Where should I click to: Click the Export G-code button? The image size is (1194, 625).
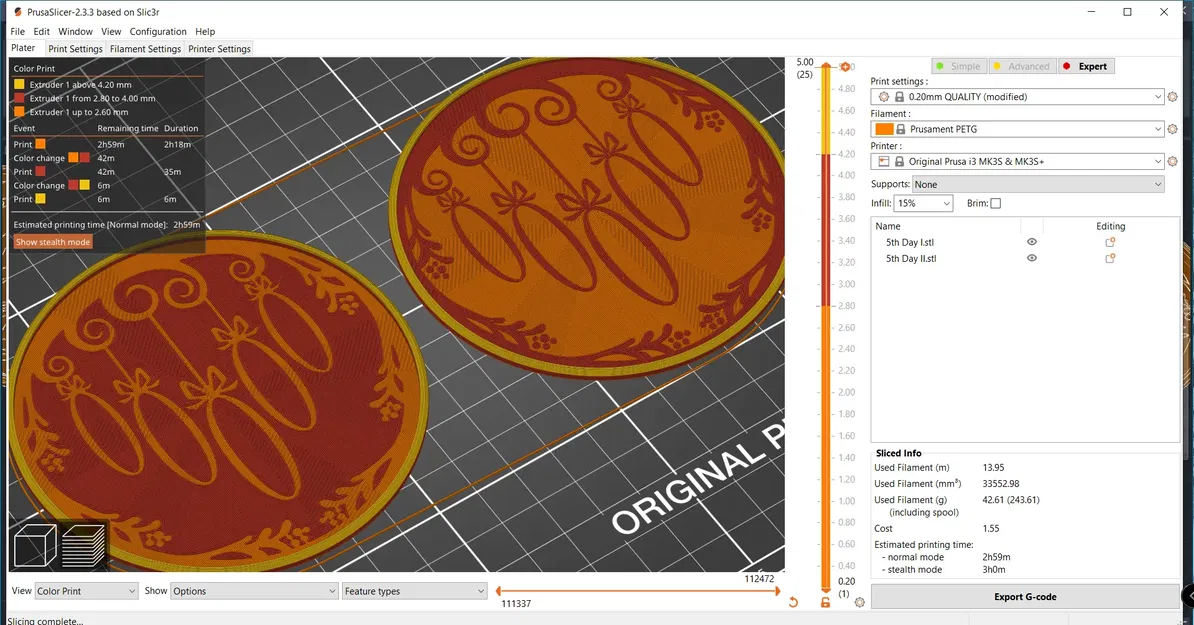coord(1025,597)
